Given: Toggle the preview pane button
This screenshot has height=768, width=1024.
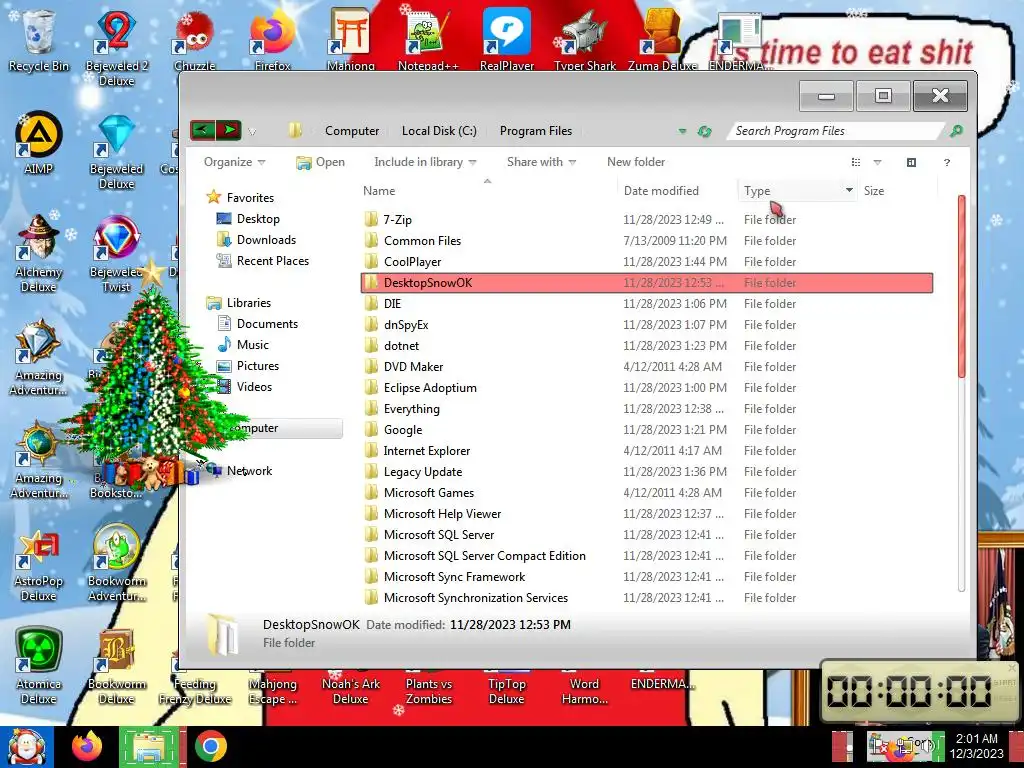Looking at the screenshot, I should pos(911,162).
